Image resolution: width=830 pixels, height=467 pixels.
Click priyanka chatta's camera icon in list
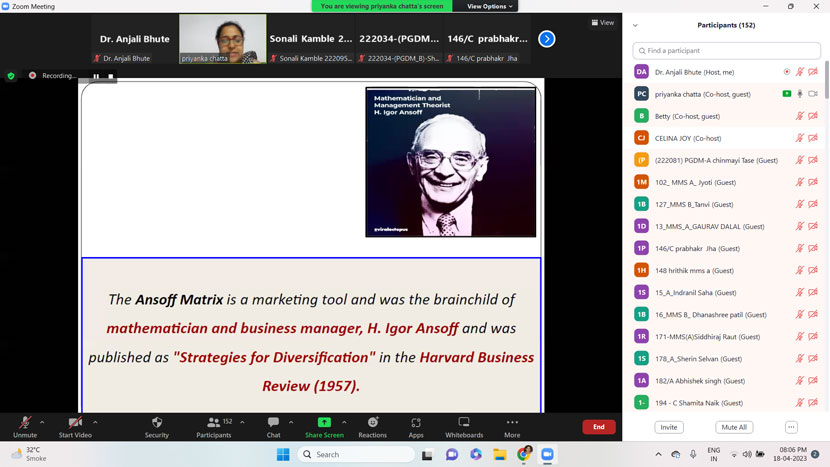813,94
